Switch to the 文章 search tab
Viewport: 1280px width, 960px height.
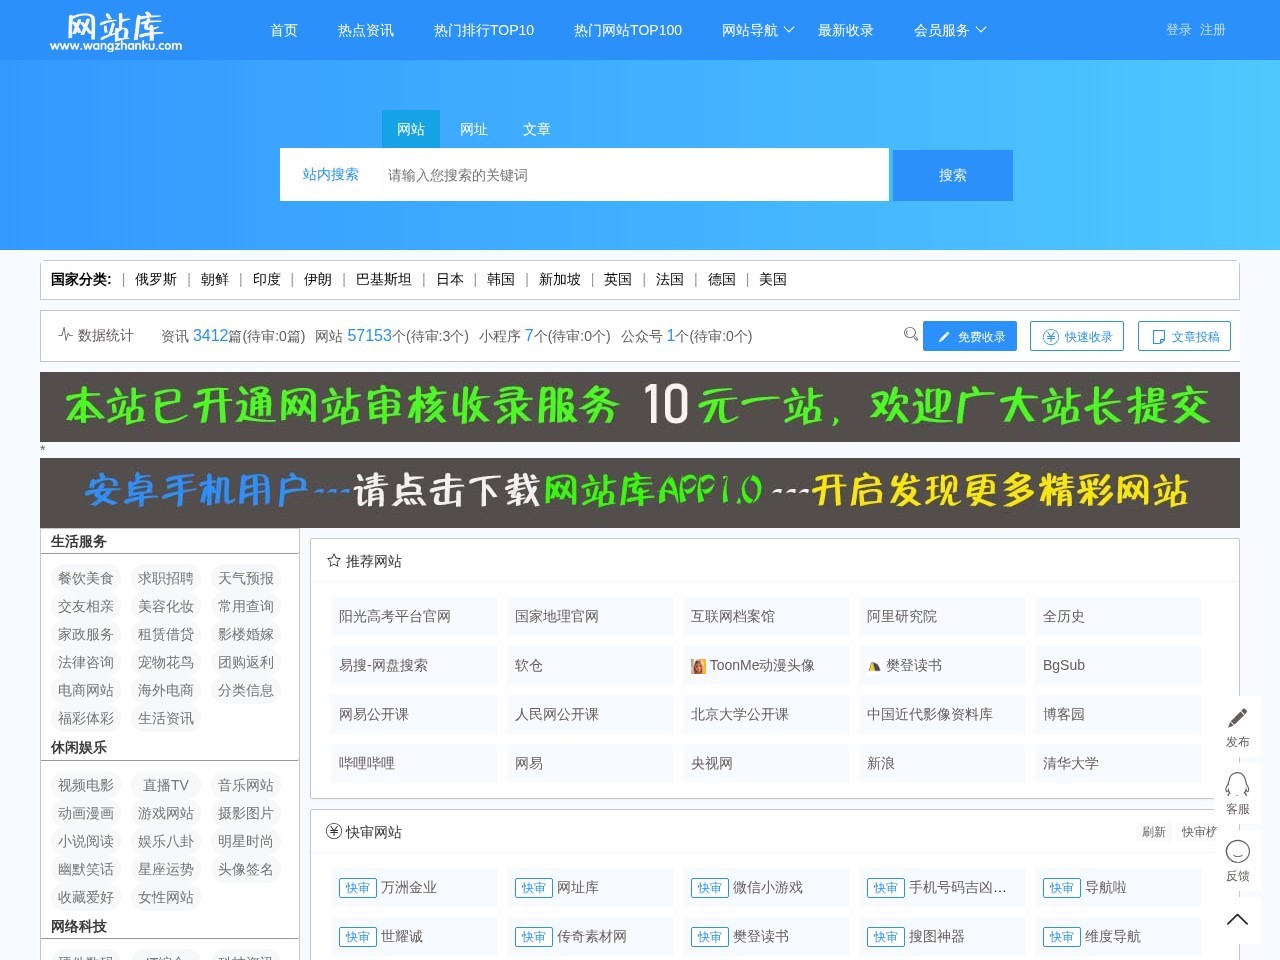[537, 129]
